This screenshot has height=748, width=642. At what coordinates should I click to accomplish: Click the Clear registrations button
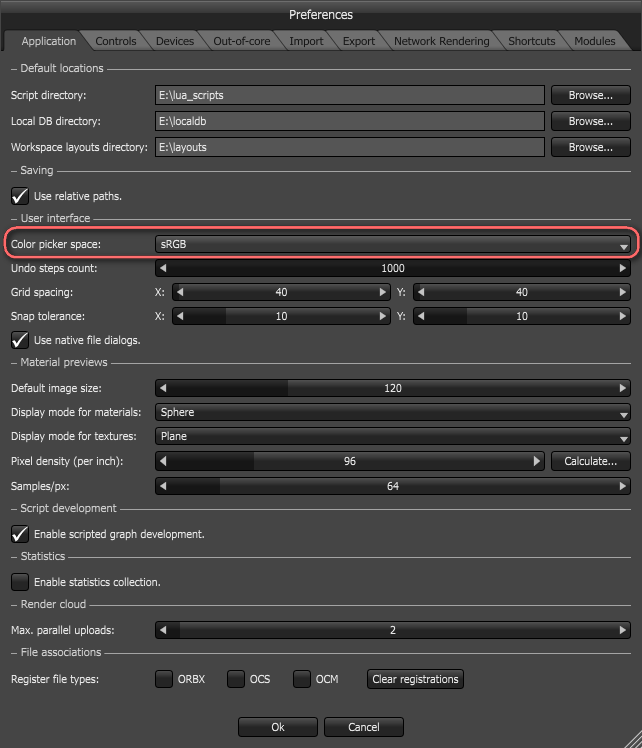pyautogui.click(x=415, y=679)
